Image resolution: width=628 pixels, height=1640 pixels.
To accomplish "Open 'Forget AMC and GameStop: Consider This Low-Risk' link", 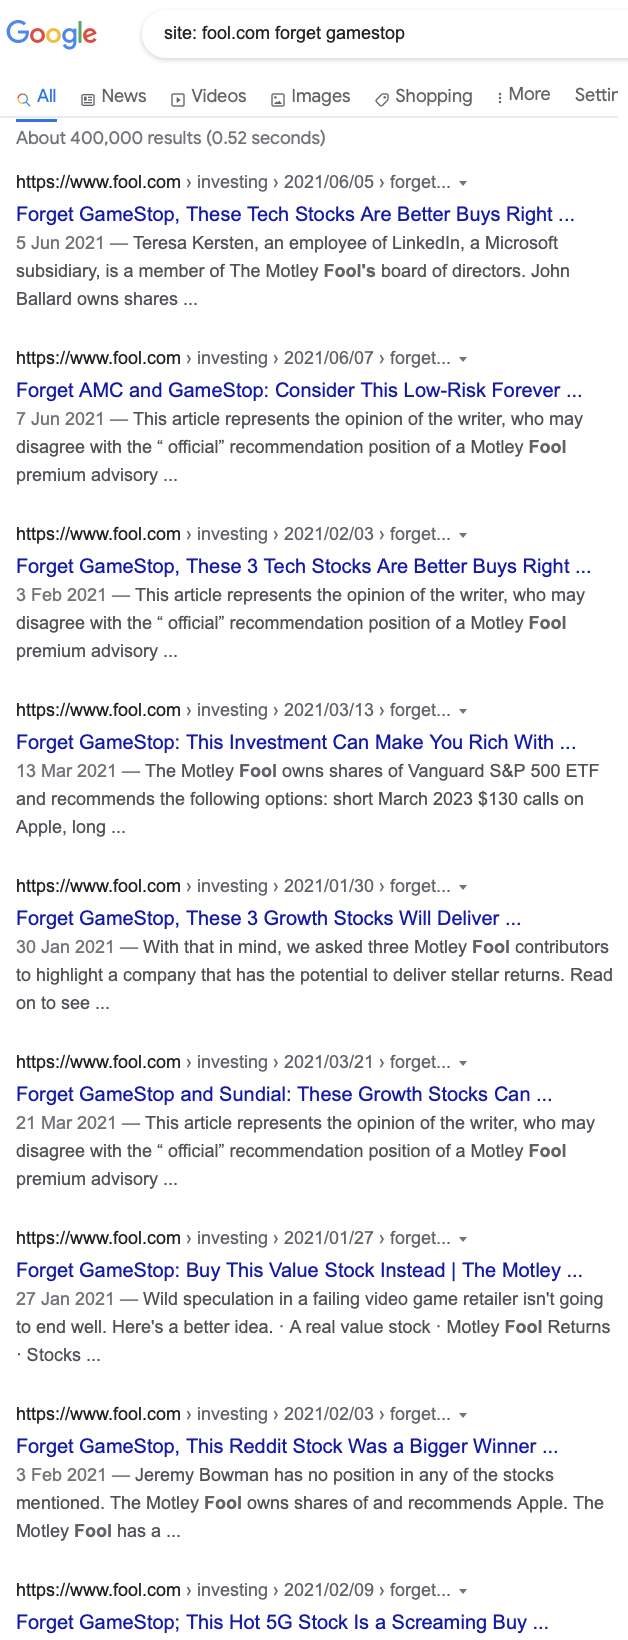I will pos(299,390).
